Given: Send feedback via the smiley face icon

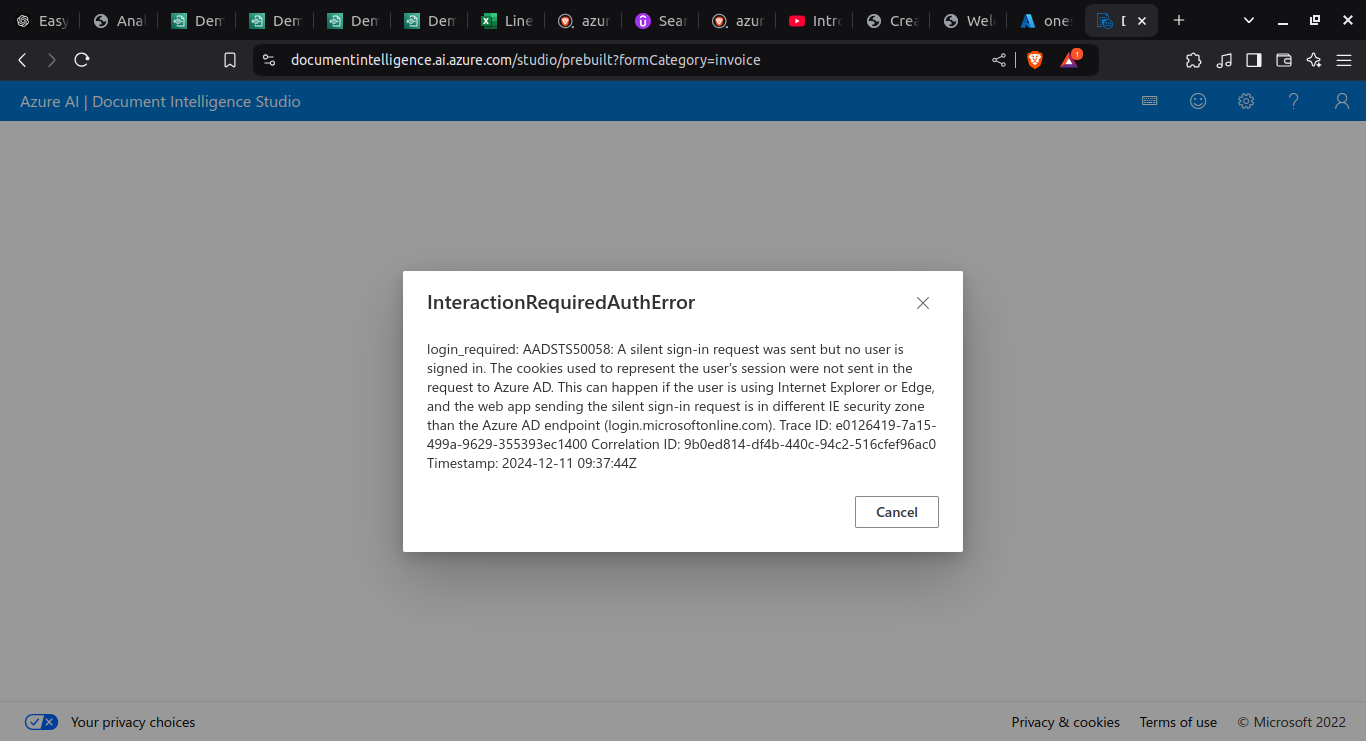Looking at the screenshot, I should pos(1197,101).
